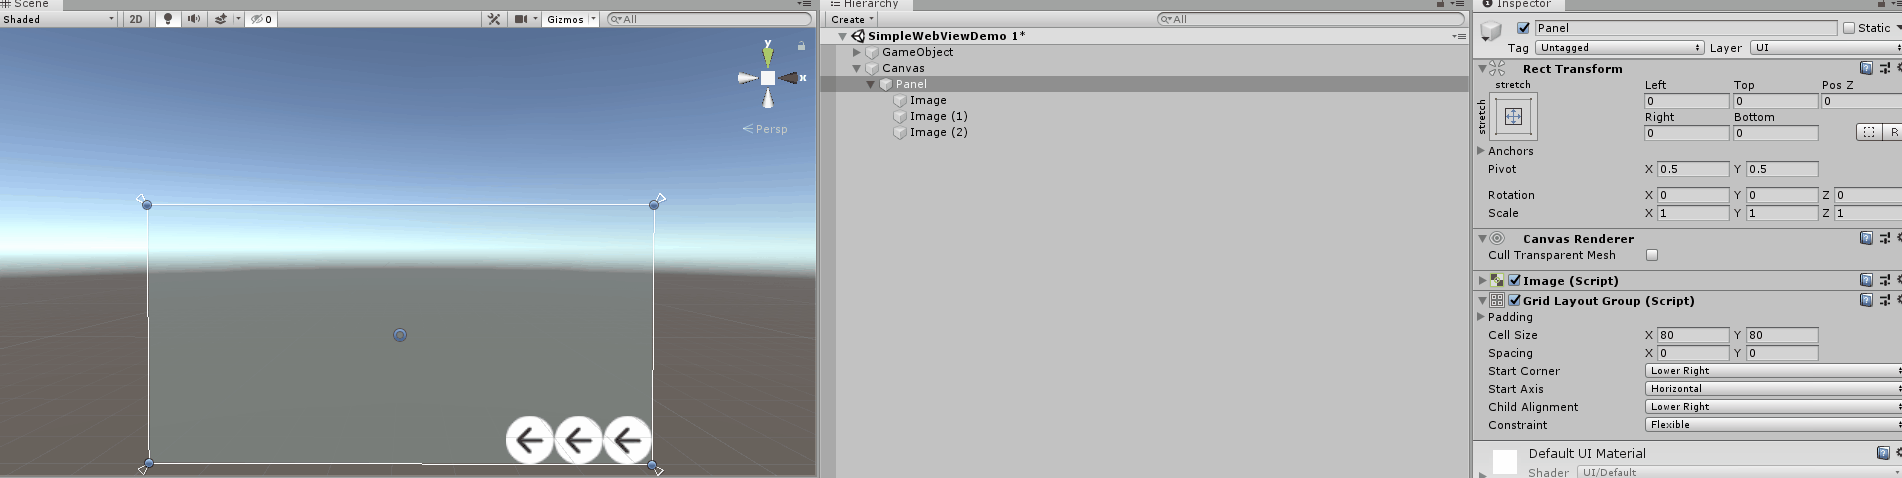Disable the Grid Layout Group component checkbox
Screen dimensions: 1902x478
pyautogui.click(x=1514, y=300)
